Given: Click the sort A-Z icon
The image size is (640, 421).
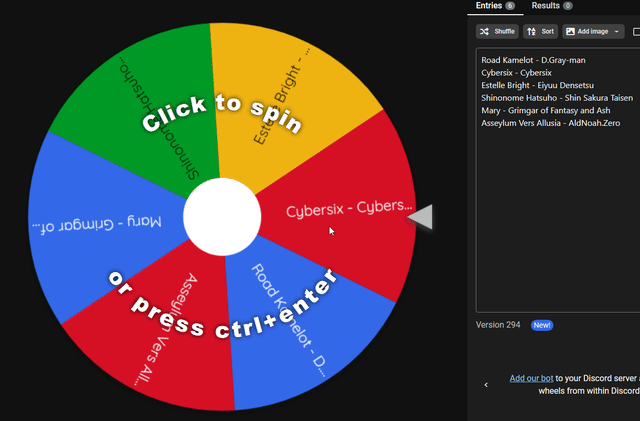Looking at the screenshot, I should click(531, 31).
